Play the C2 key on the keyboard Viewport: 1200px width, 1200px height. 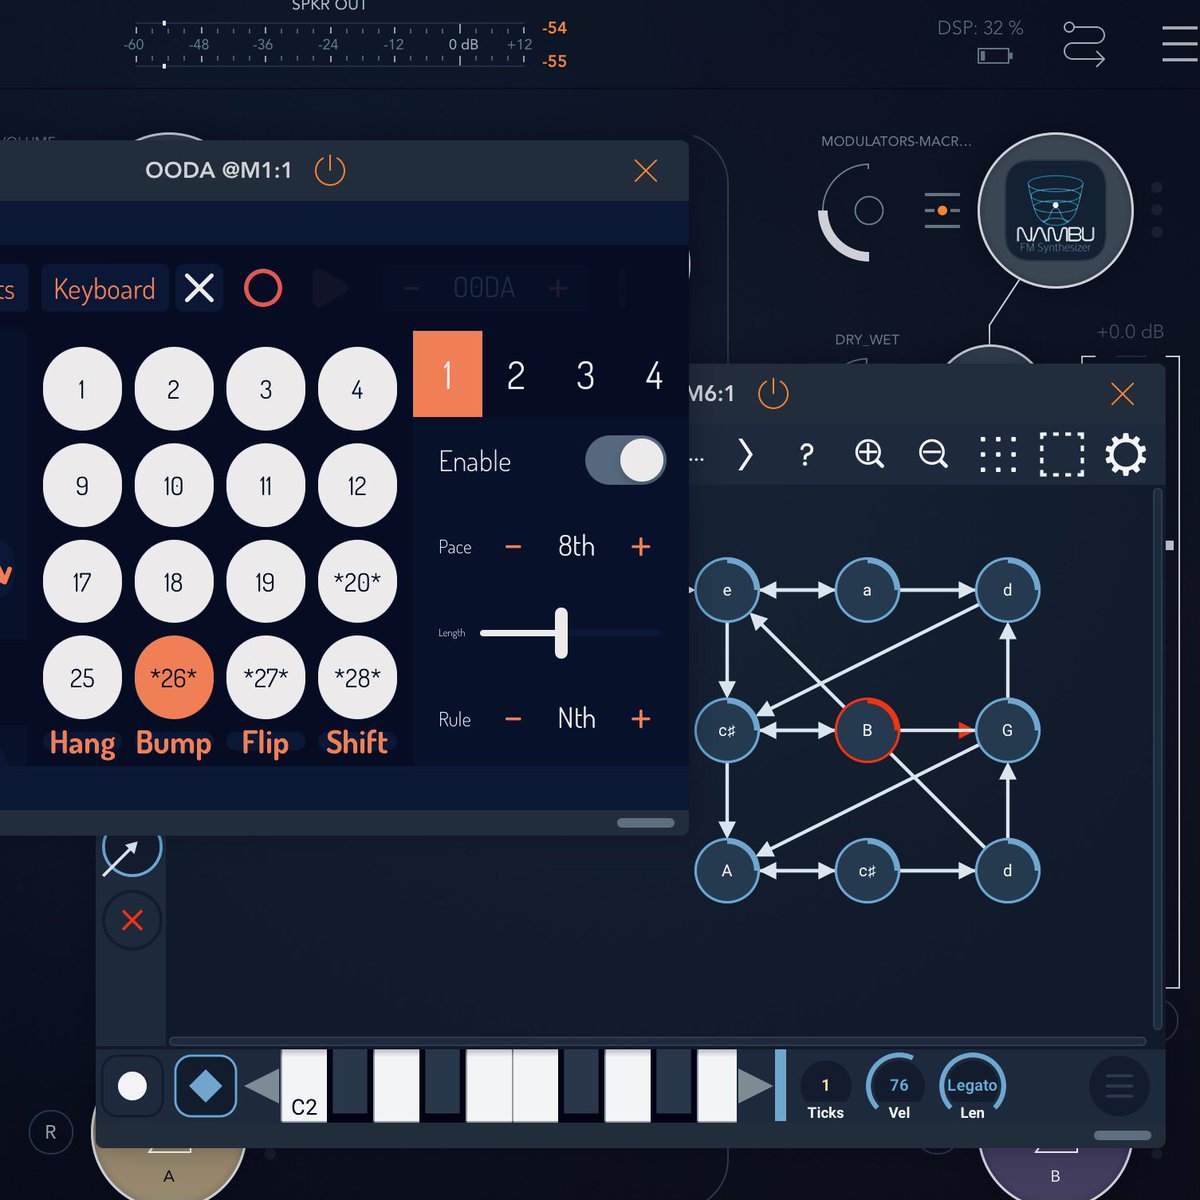click(x=304, y=1086)
